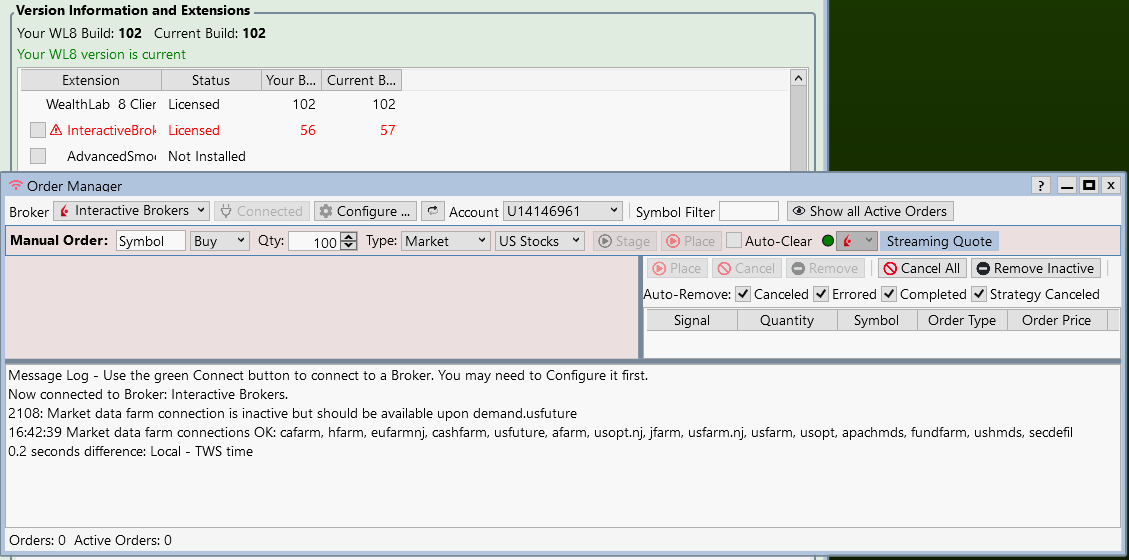This screenshot has height=560, width=1129.
Task: Select the AdvancedSmoothers extension checkbox
Action: click(x=38, y=156)
